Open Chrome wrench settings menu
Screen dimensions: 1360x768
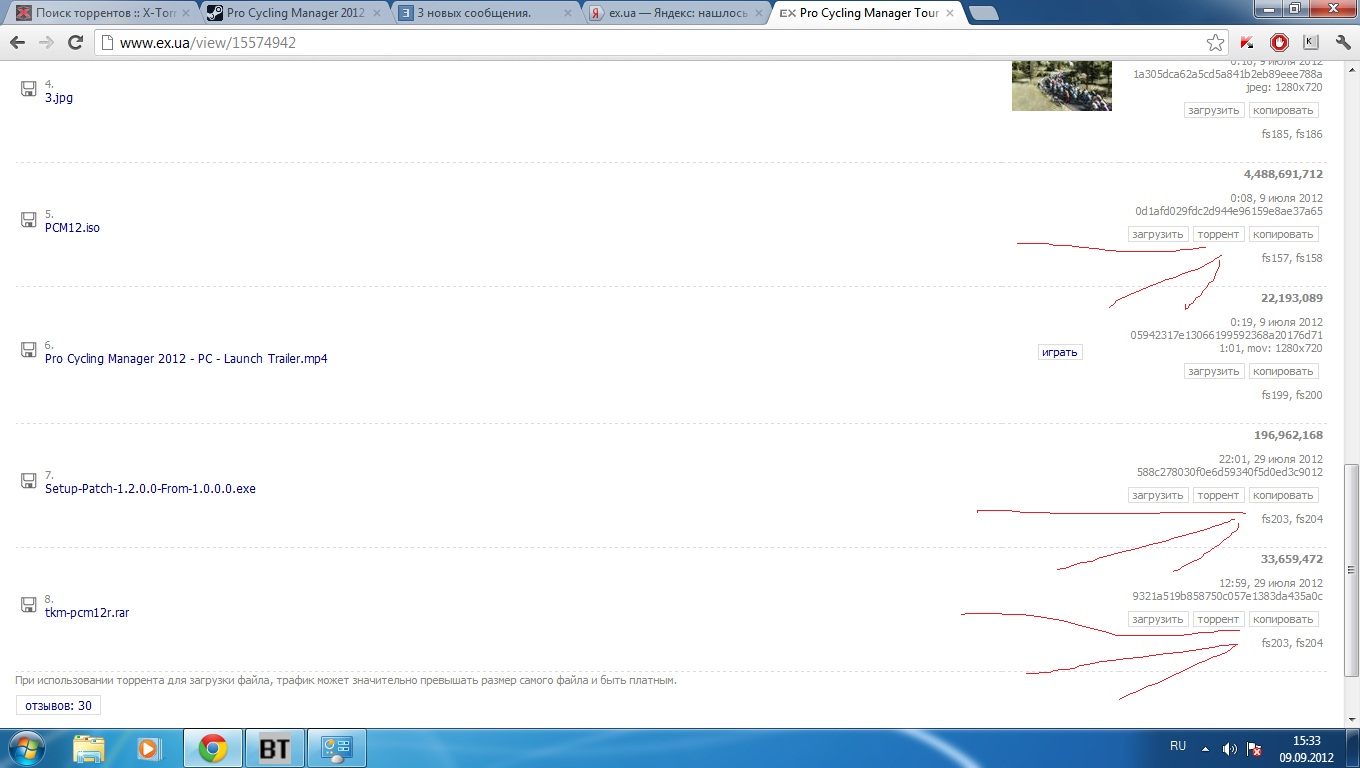coord(1343,43)
